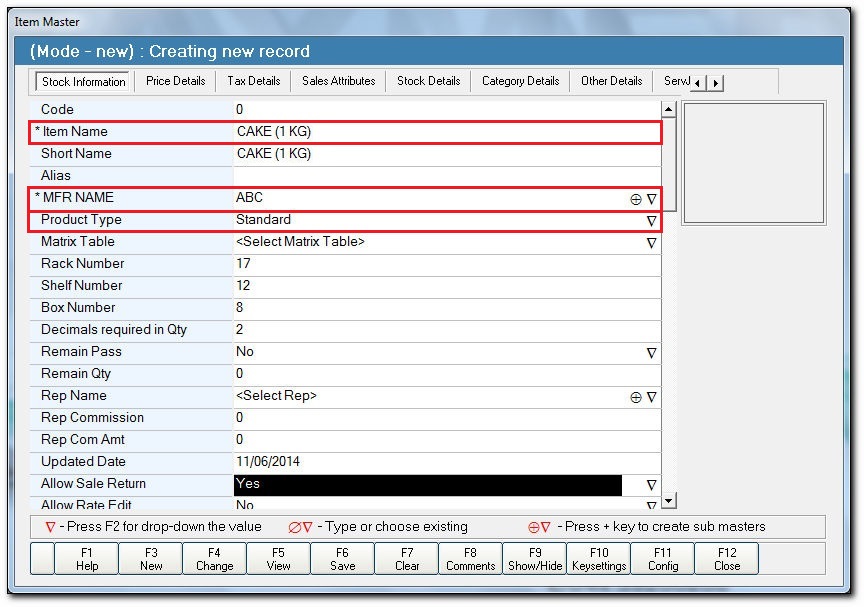
Task: Click the scroll down arrow of field list
Action: pyautogui.click(x=668, y=501)
